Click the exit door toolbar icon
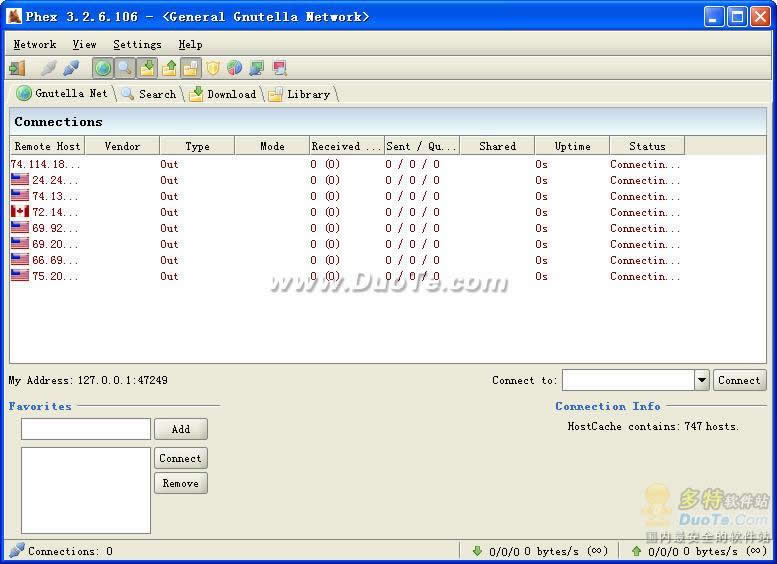Viewport: 777px width, 564px height. coord(17,68)
